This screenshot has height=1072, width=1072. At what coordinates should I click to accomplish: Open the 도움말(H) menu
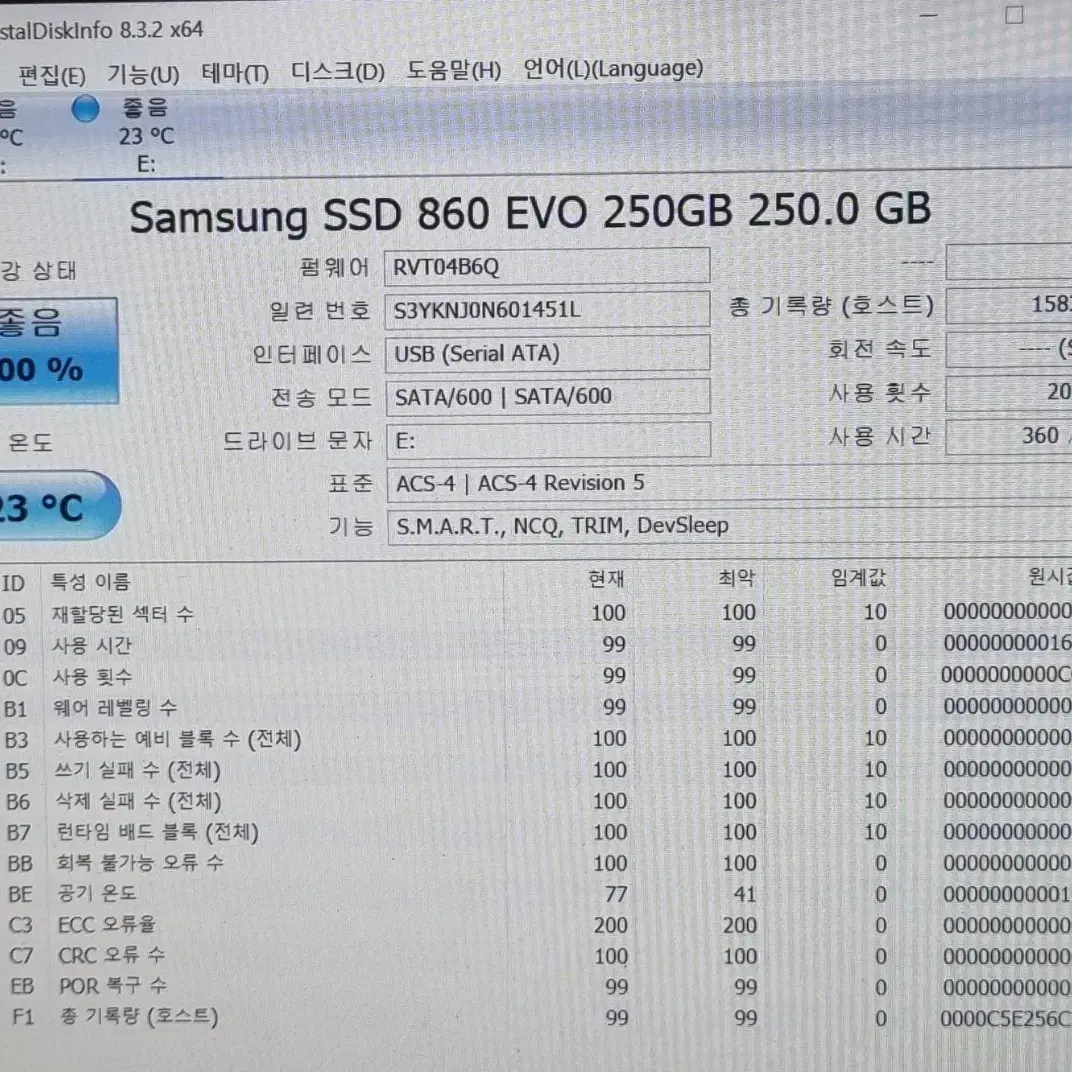453,69
